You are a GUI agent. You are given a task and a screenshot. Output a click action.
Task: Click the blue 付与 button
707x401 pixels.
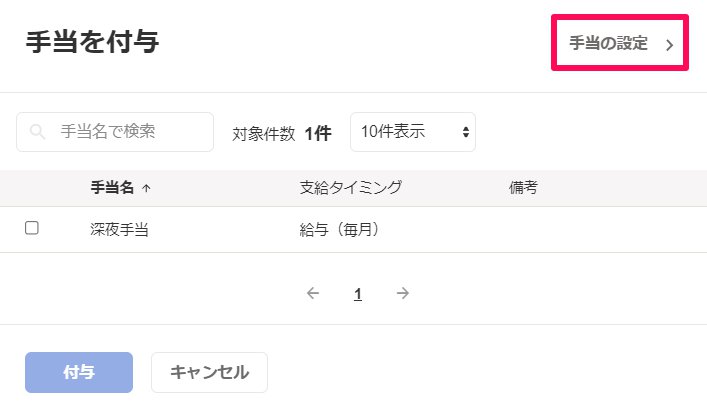(x=79, y=373)
